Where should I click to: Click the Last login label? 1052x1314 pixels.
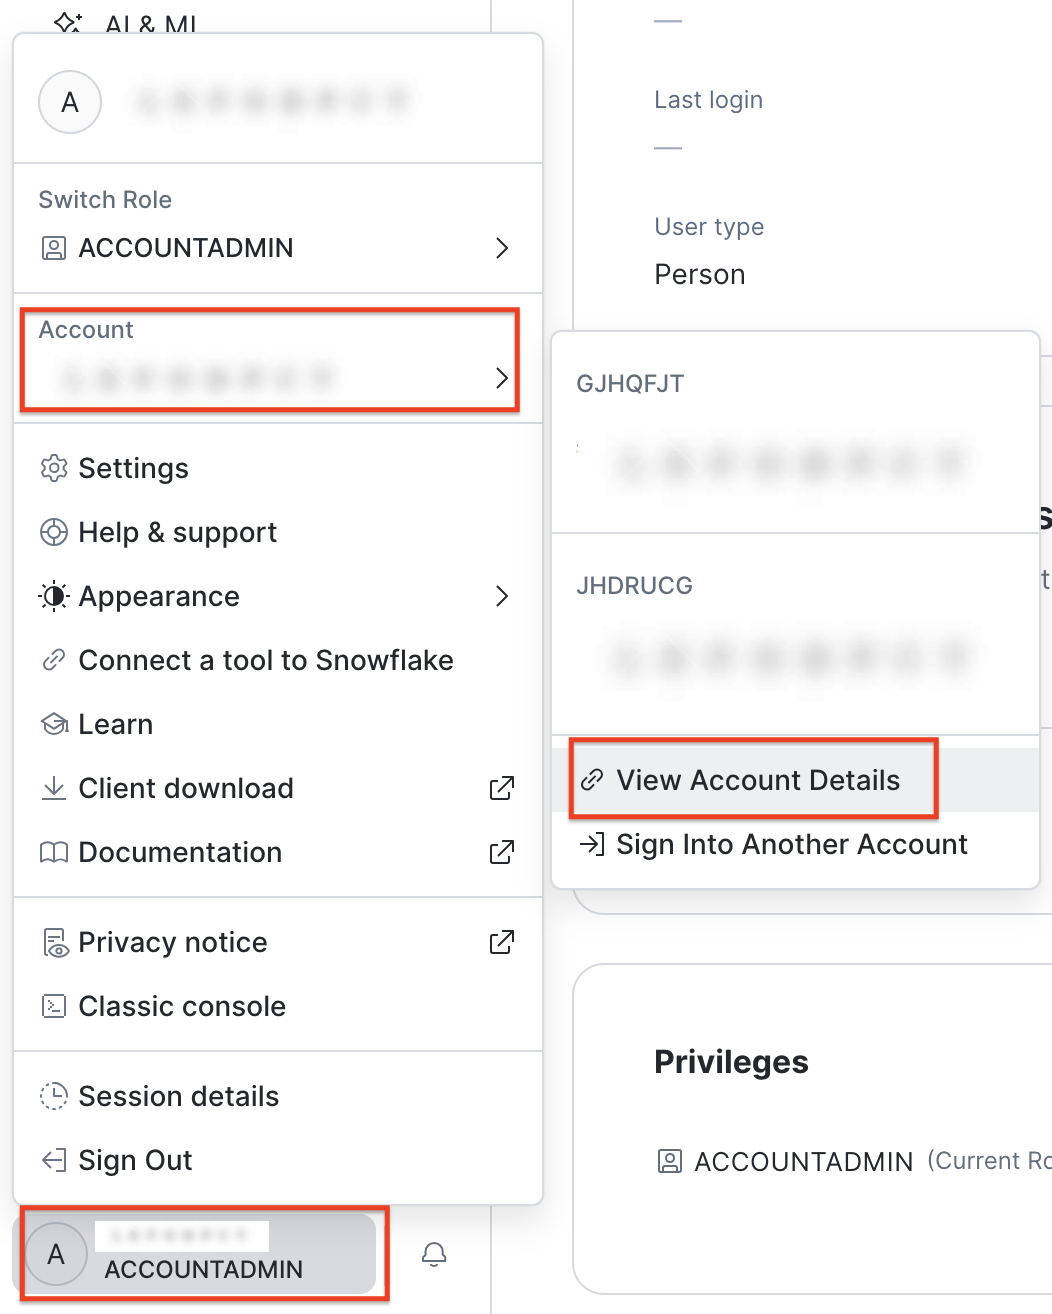pyautogui.click(x=708, y=100)
